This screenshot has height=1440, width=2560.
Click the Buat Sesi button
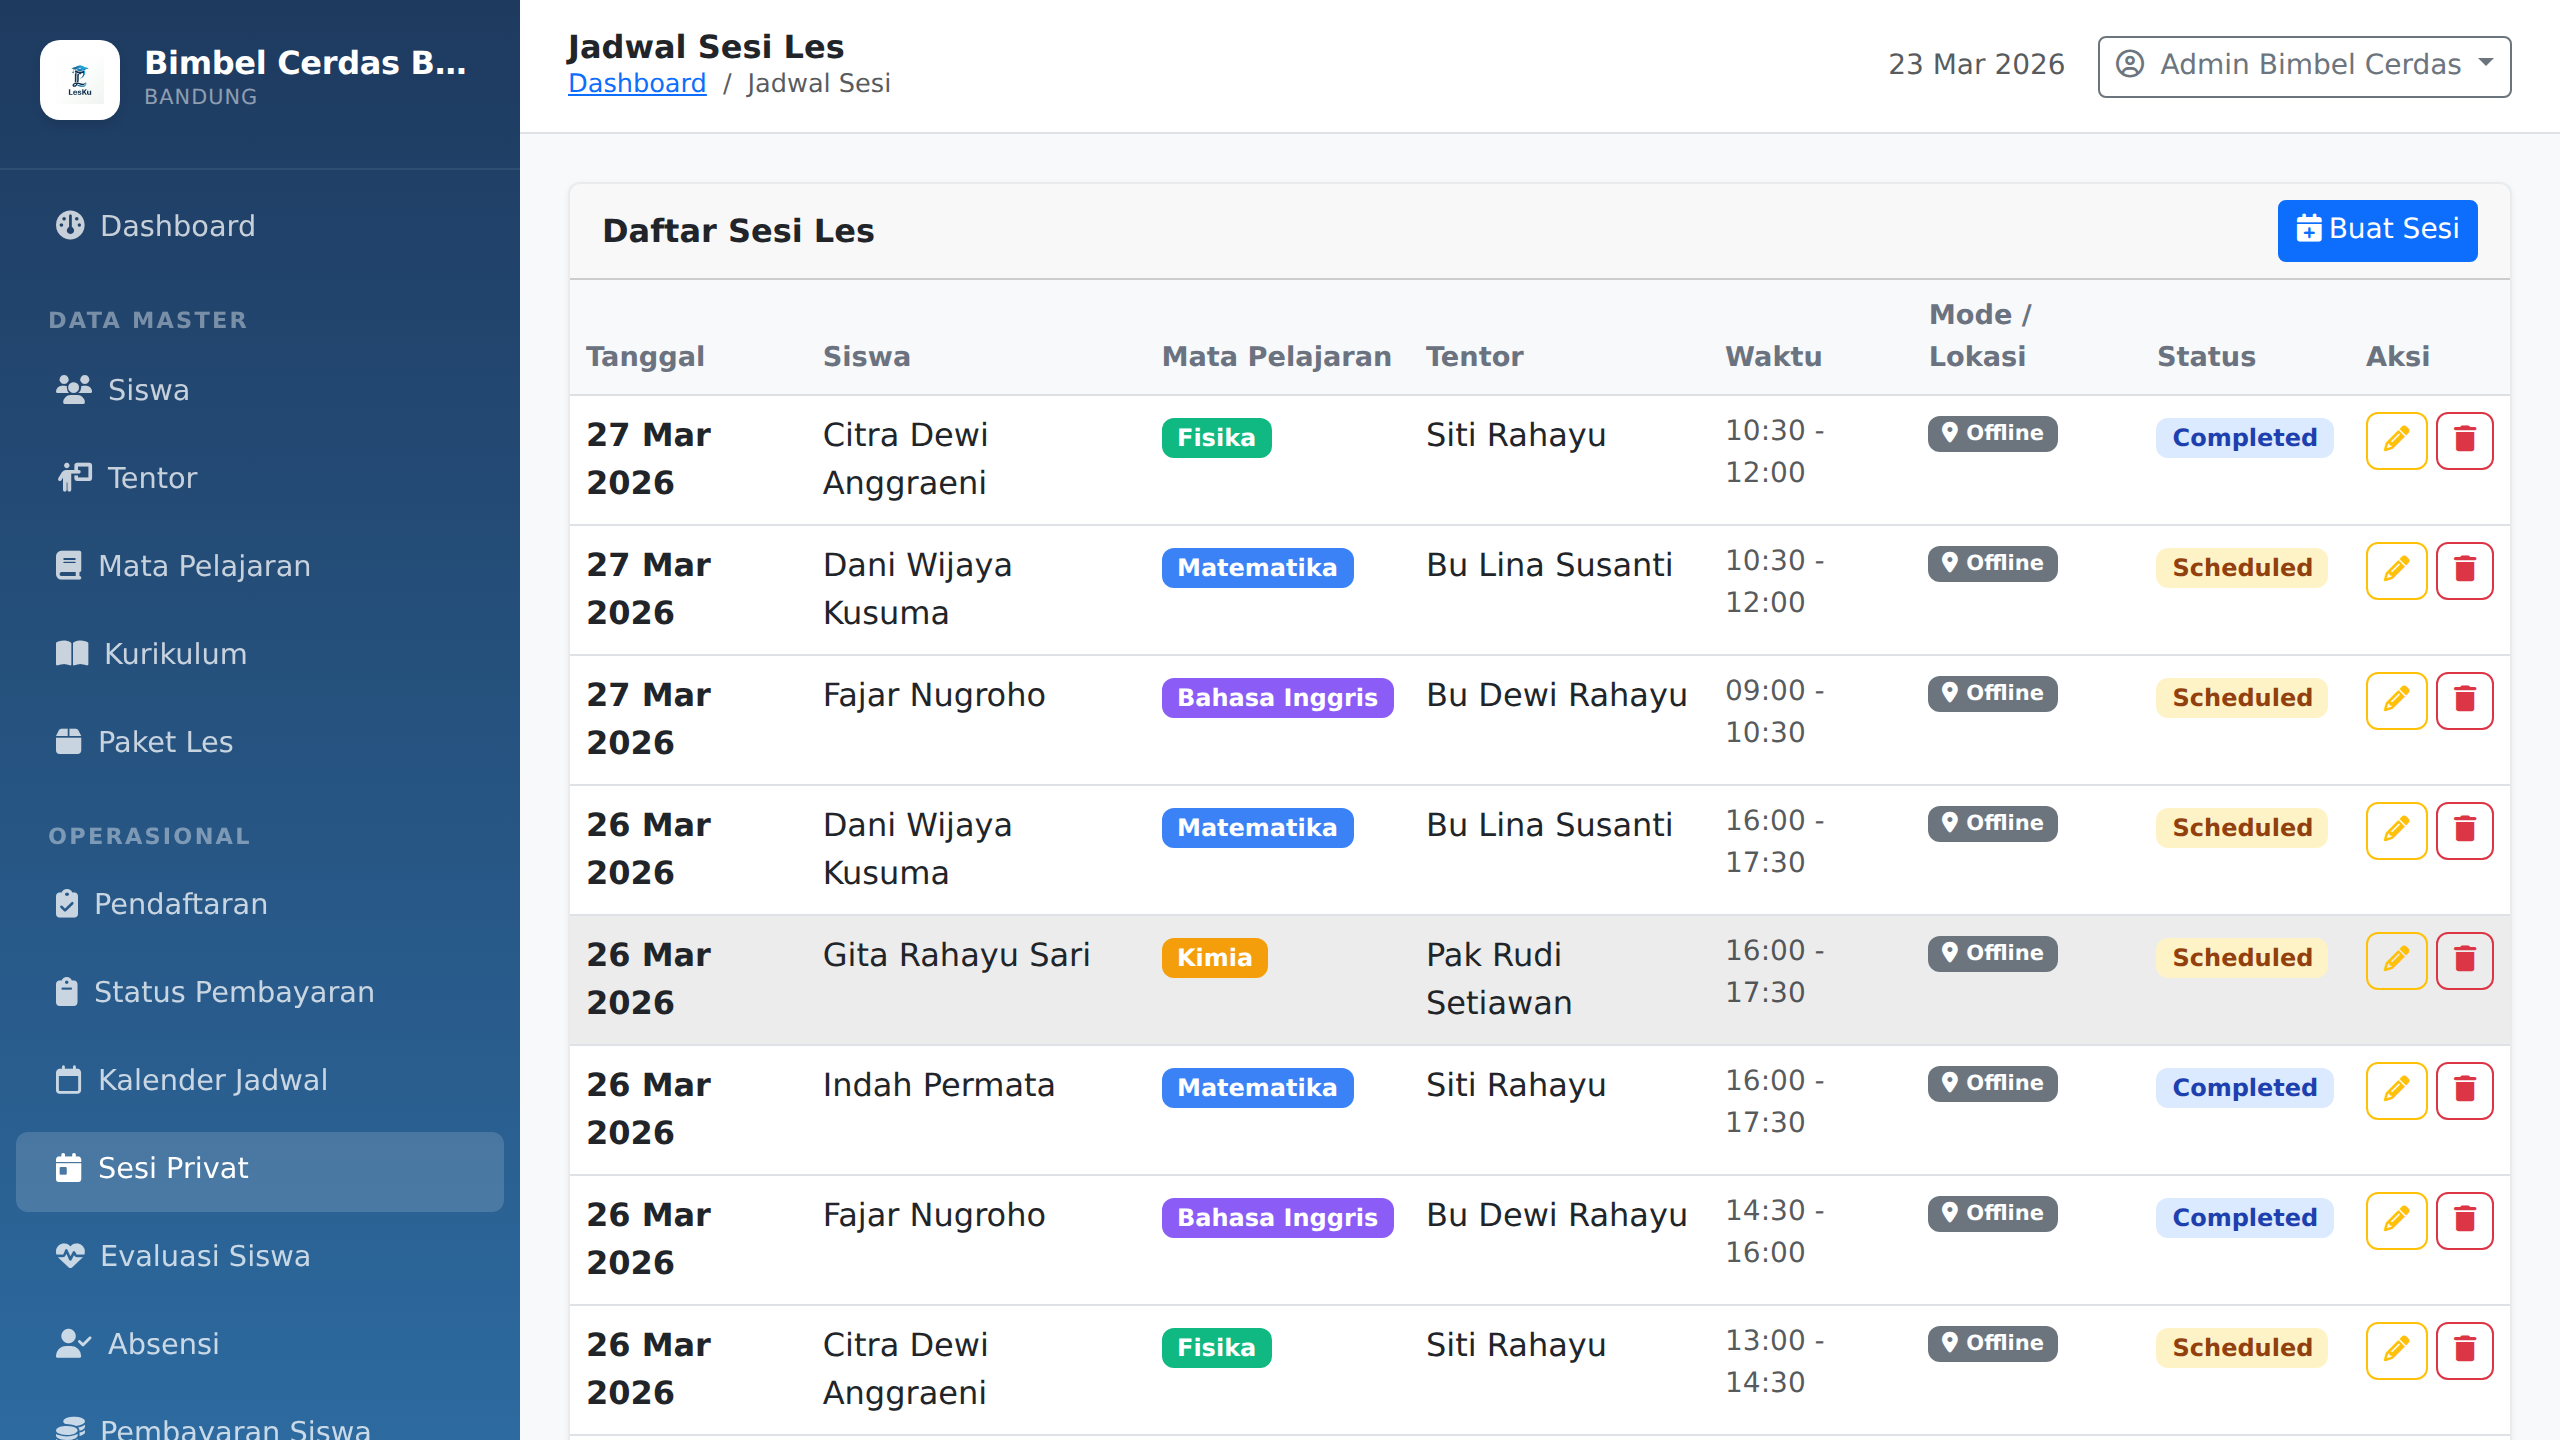click(2377, 229)
